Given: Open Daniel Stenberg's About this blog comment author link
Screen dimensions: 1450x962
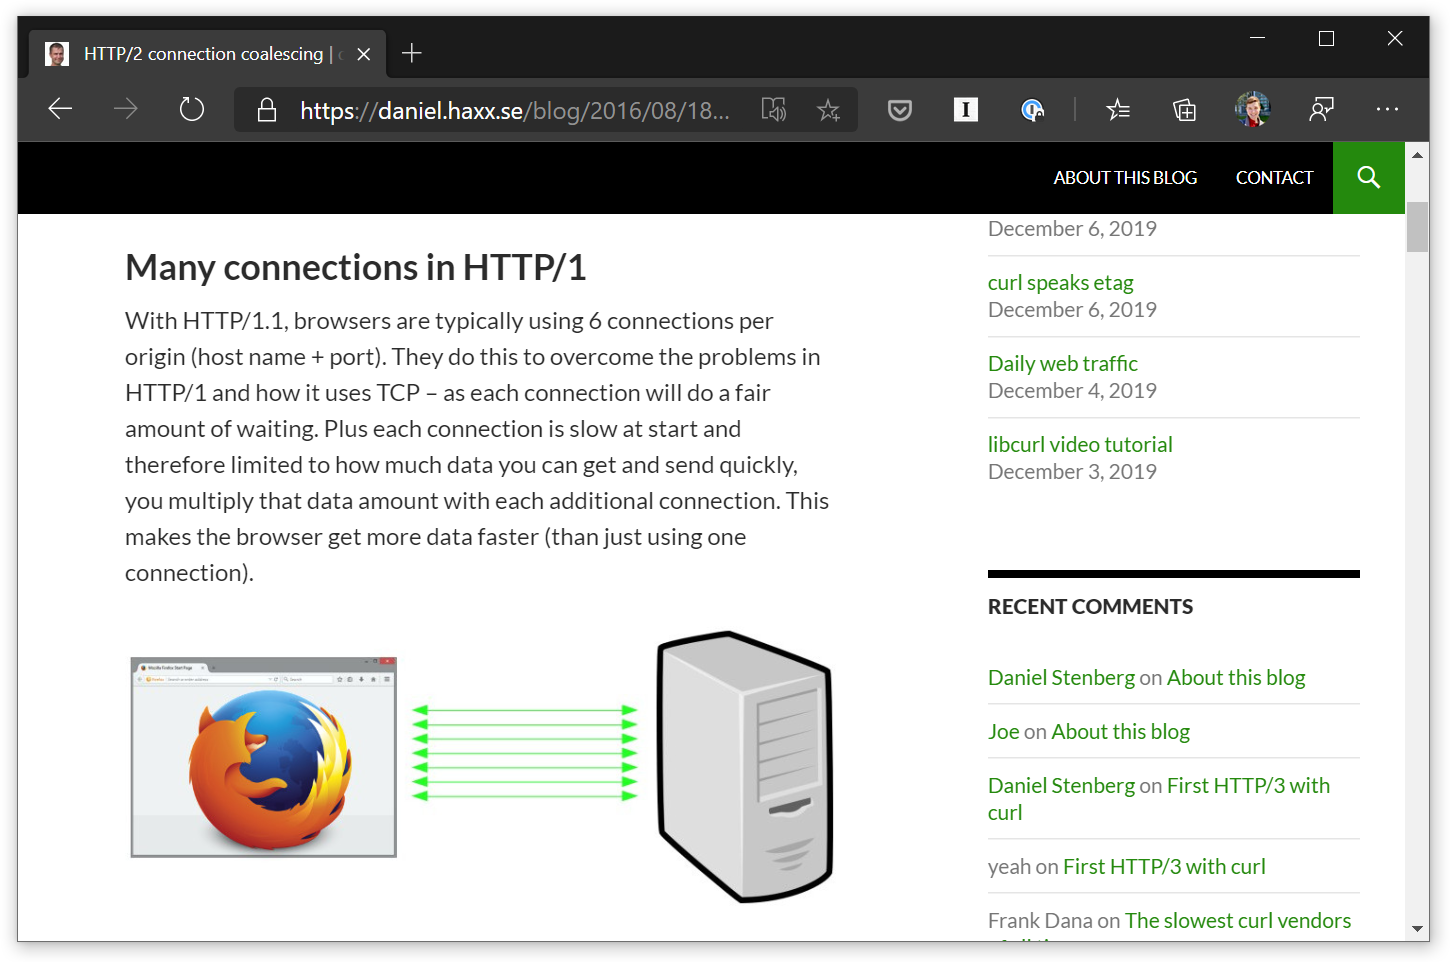Looking at the screenshot, I should (x=1061, y=678).
